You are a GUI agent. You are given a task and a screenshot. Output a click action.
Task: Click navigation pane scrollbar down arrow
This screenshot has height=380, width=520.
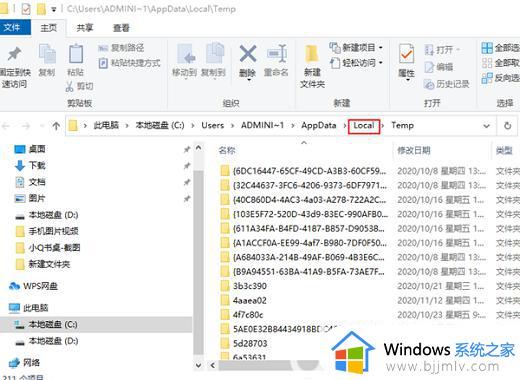(x=198, y=365)
